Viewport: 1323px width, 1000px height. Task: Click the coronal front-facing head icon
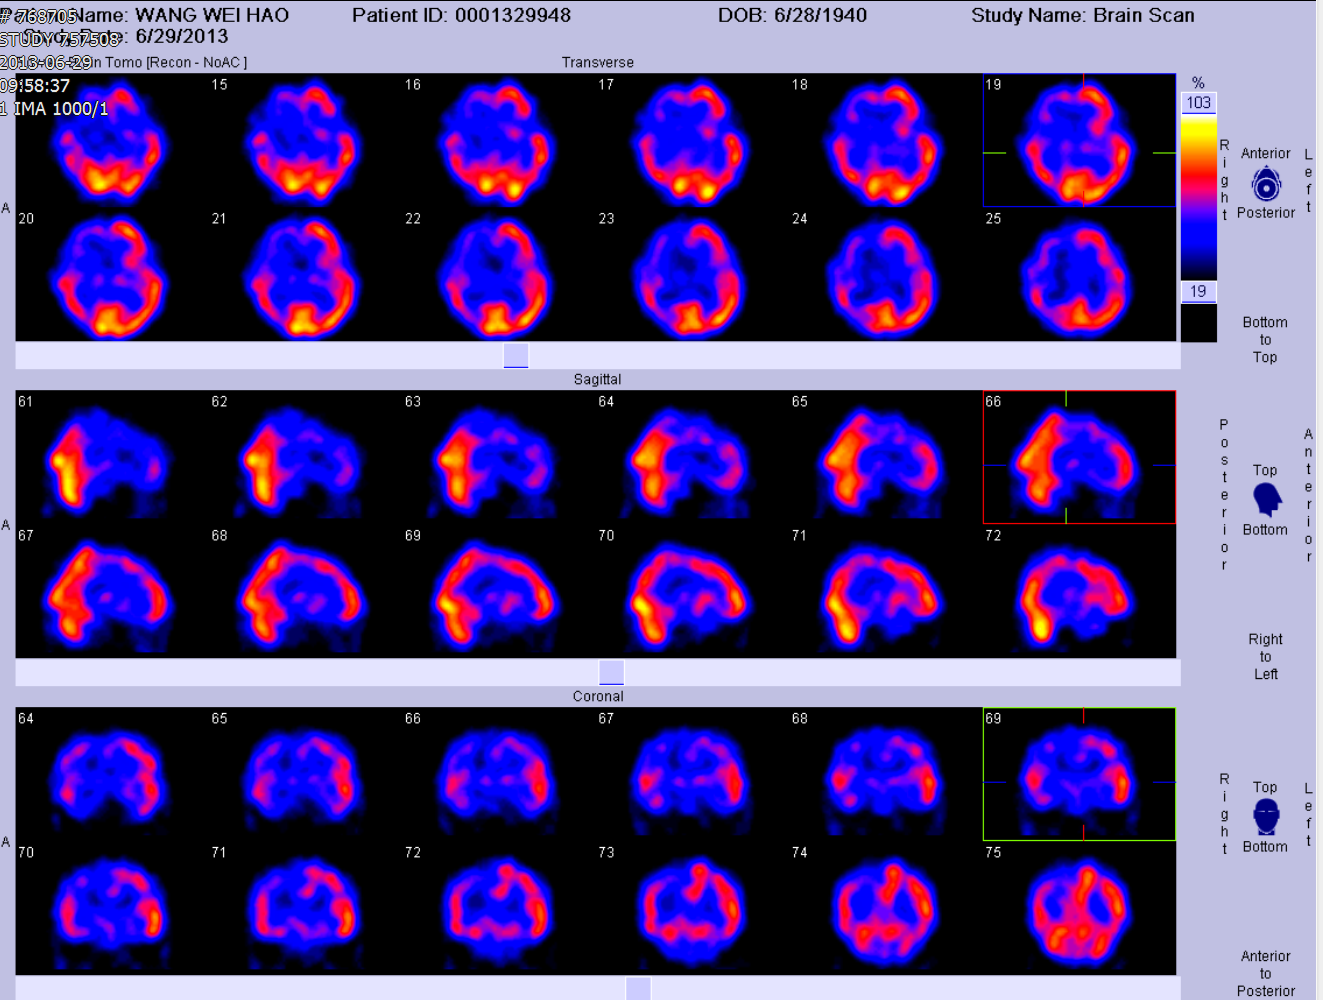point(1266,816)
